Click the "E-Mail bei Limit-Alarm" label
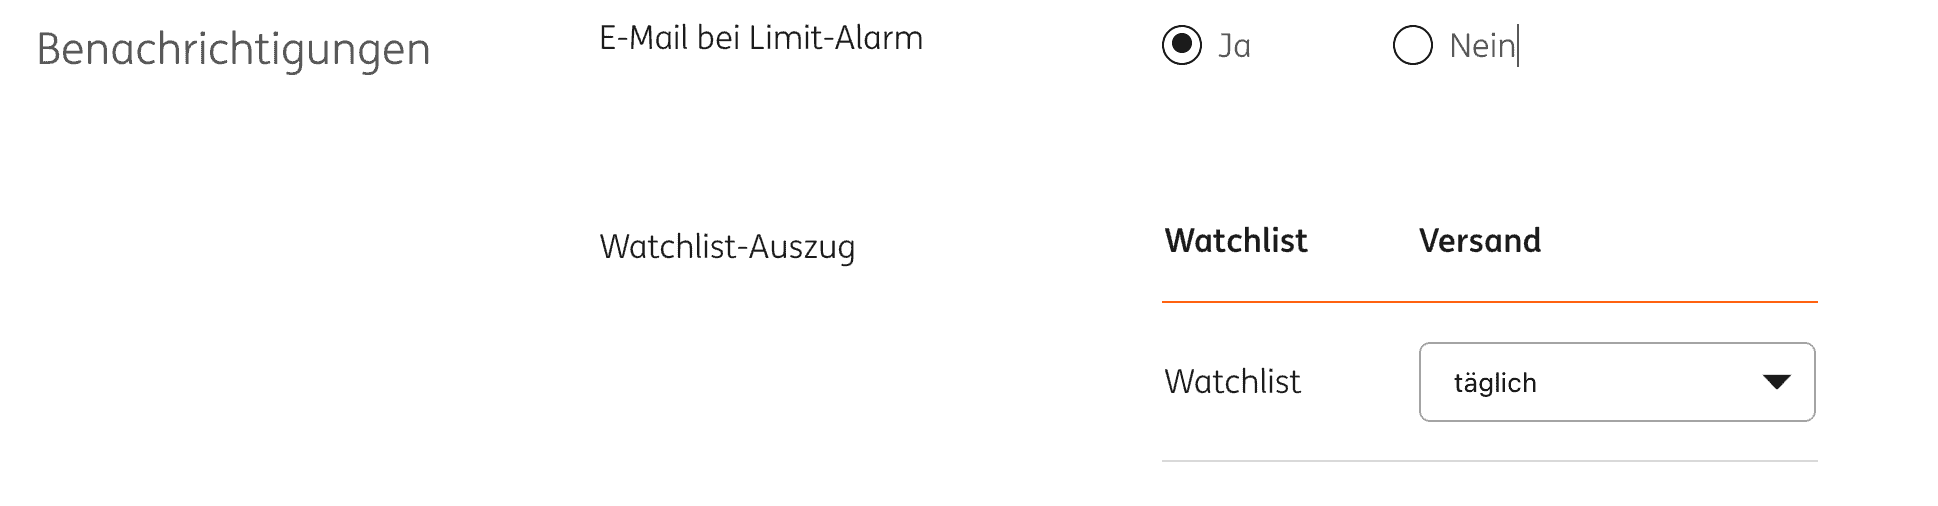Viewport: 1938px width, 506px height. (x=760, y=38)
